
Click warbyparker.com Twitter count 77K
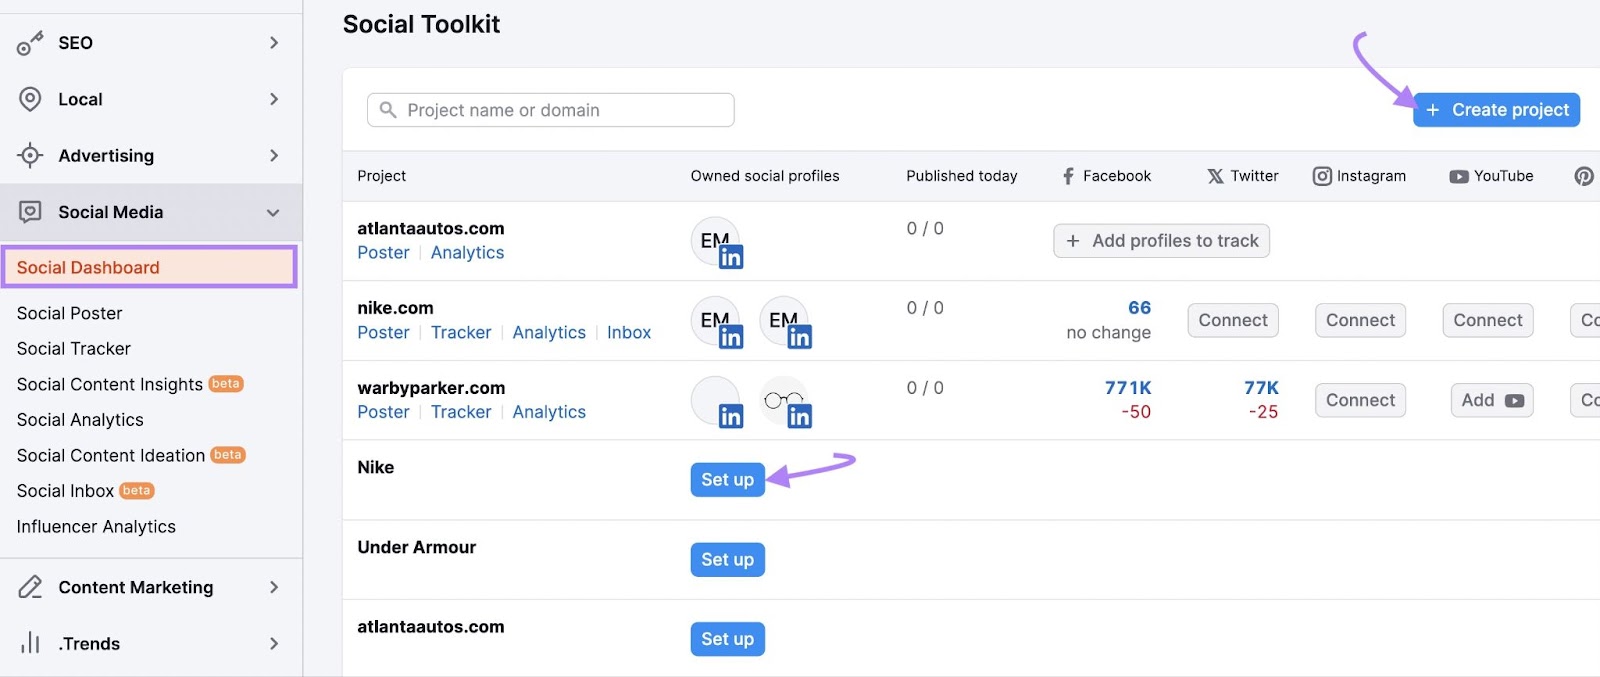point(1261,388)
